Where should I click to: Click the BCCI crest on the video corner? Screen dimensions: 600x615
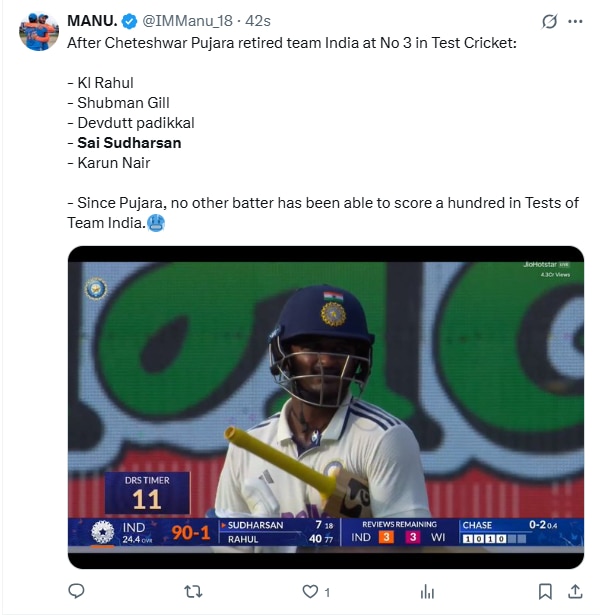coord(96,288)
